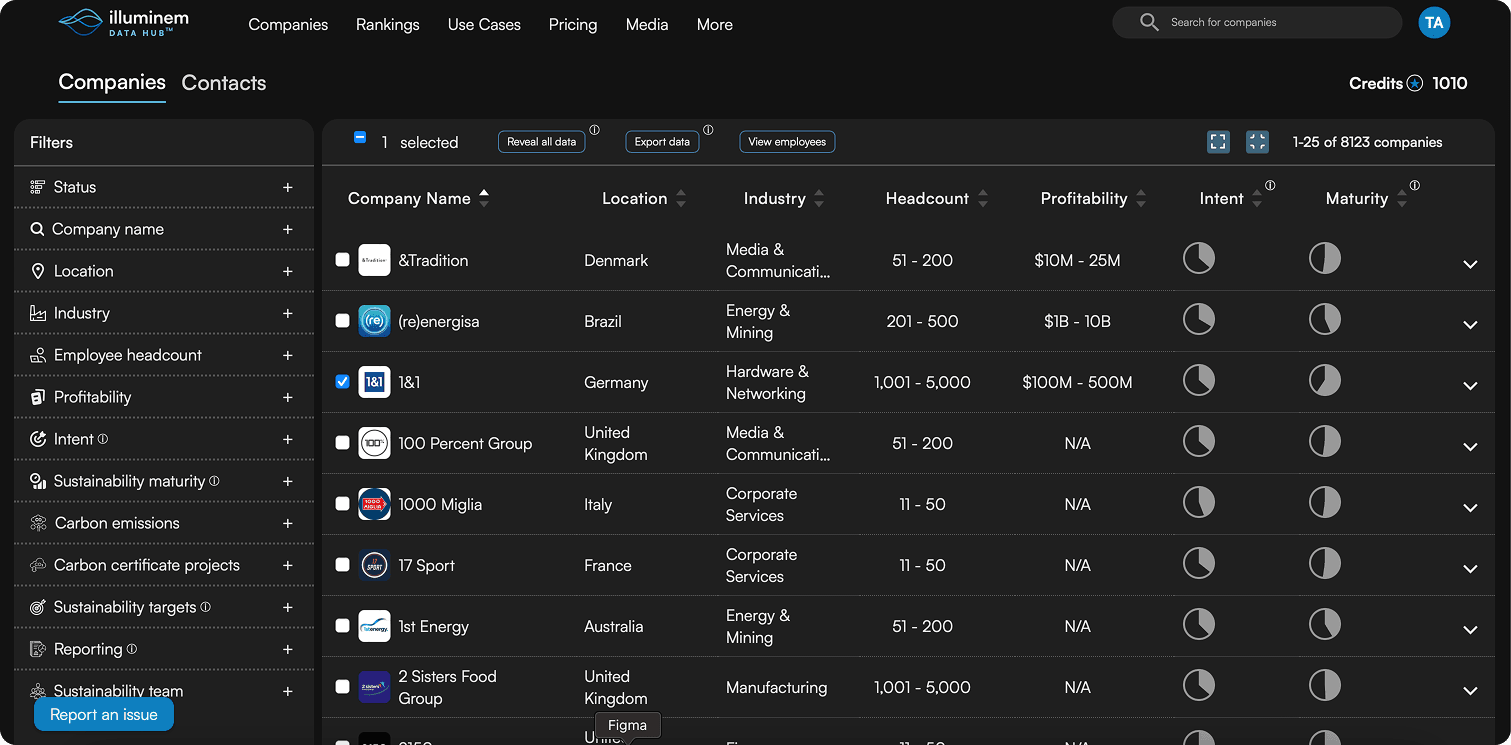Click info icon next to Export data
The width and height of the screenshot is (1511, 745).
click(708, 130)
